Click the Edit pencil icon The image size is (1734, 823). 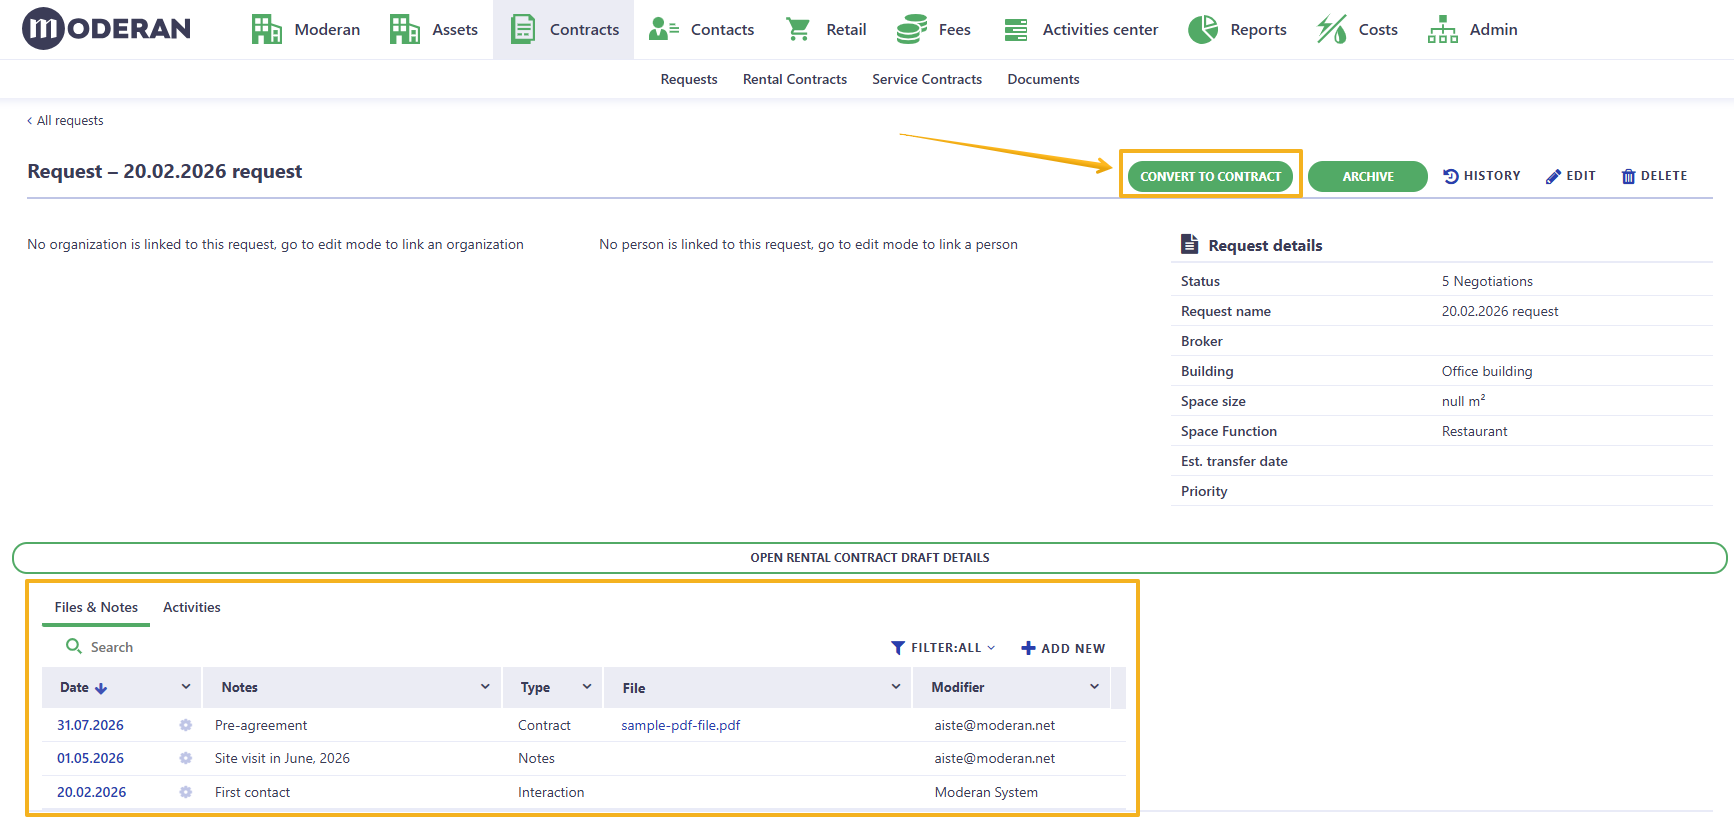1553,177
